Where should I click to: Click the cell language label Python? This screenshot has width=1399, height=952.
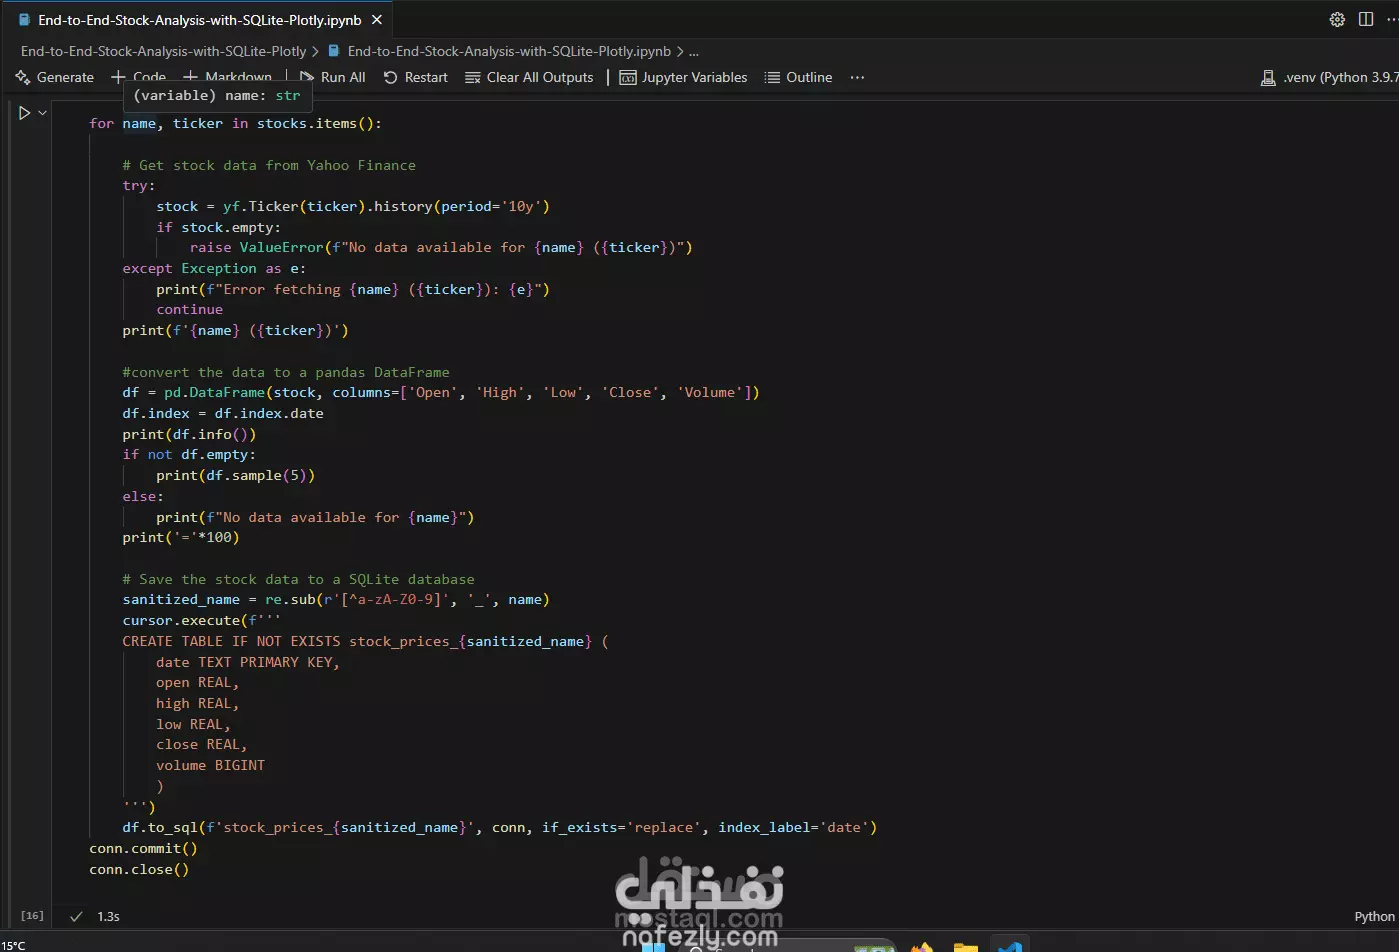pos(1374,916)
